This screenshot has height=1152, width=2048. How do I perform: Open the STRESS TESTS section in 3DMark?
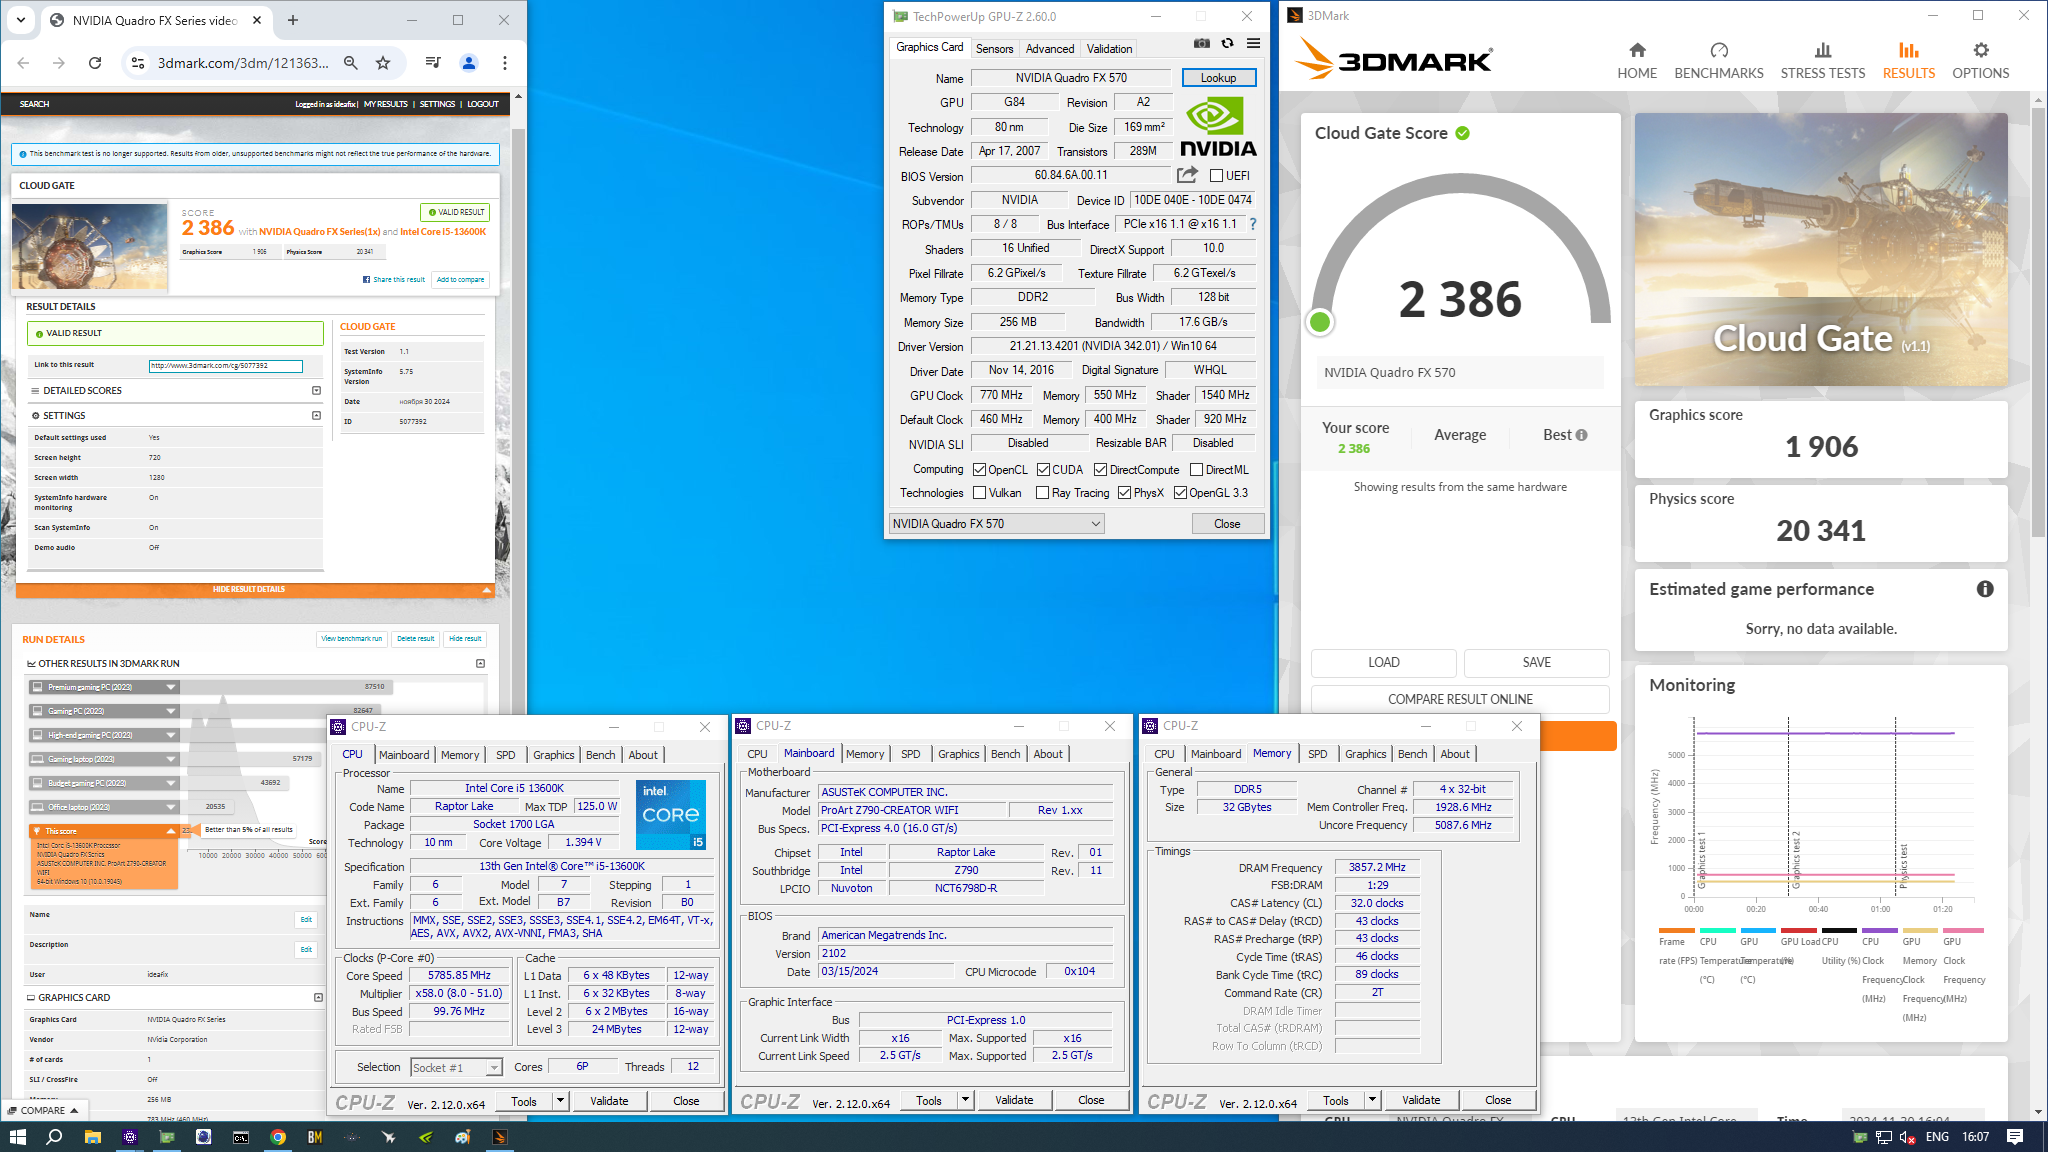coord(1823,61)
